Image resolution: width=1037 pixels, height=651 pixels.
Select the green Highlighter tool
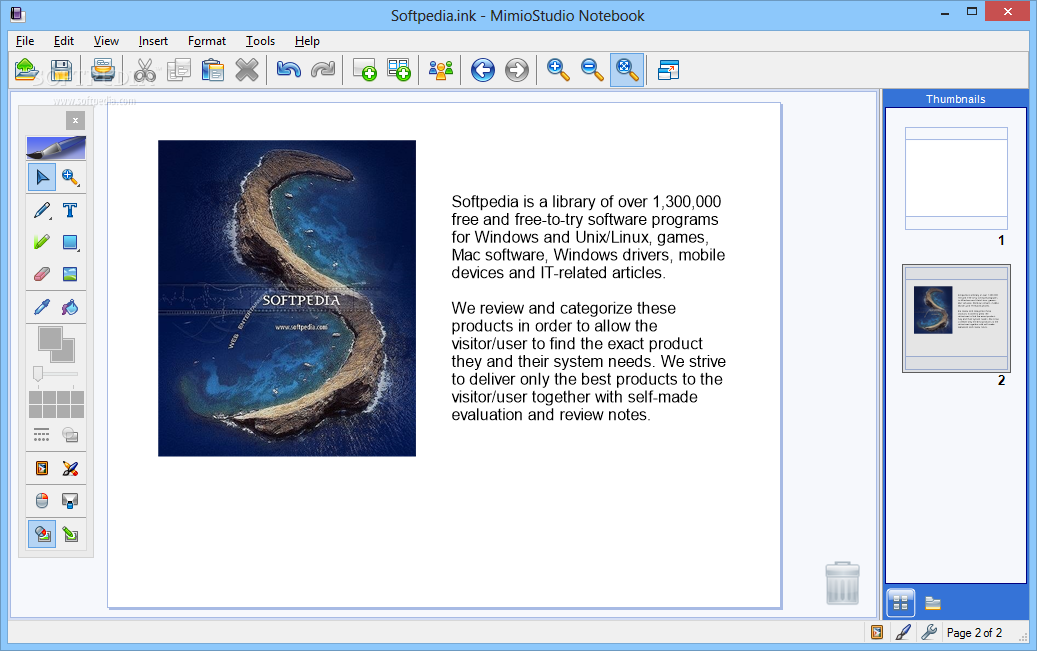42,242
